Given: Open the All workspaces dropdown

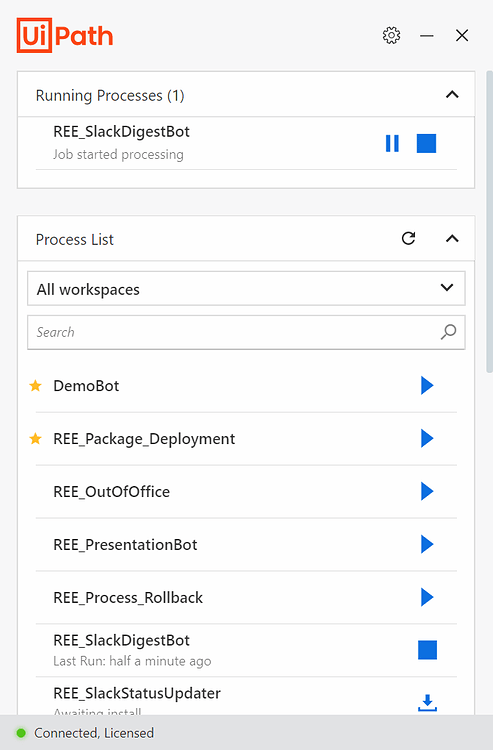Looking at the screenshot, I should [246, 288].
